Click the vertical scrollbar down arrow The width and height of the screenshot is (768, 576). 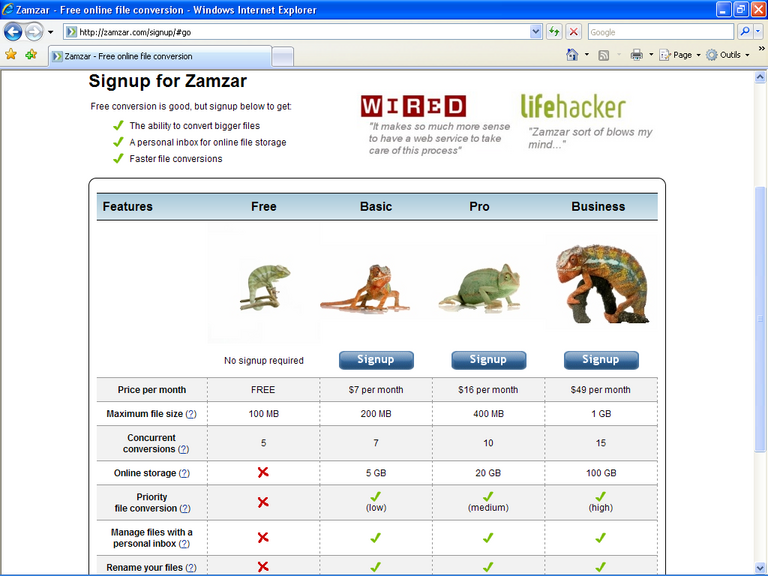click(760, 568)
